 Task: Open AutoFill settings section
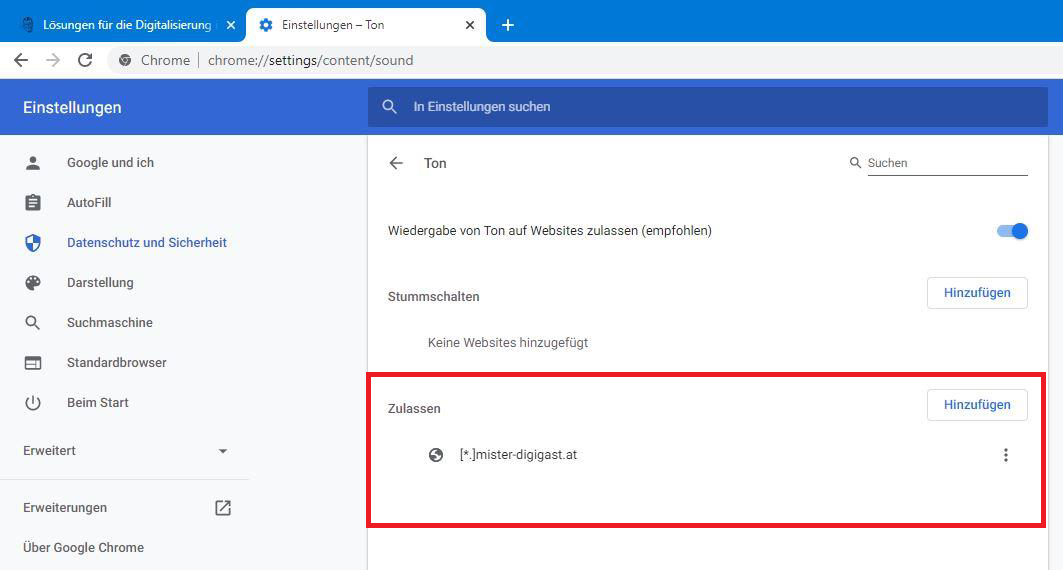click(89, 203)
